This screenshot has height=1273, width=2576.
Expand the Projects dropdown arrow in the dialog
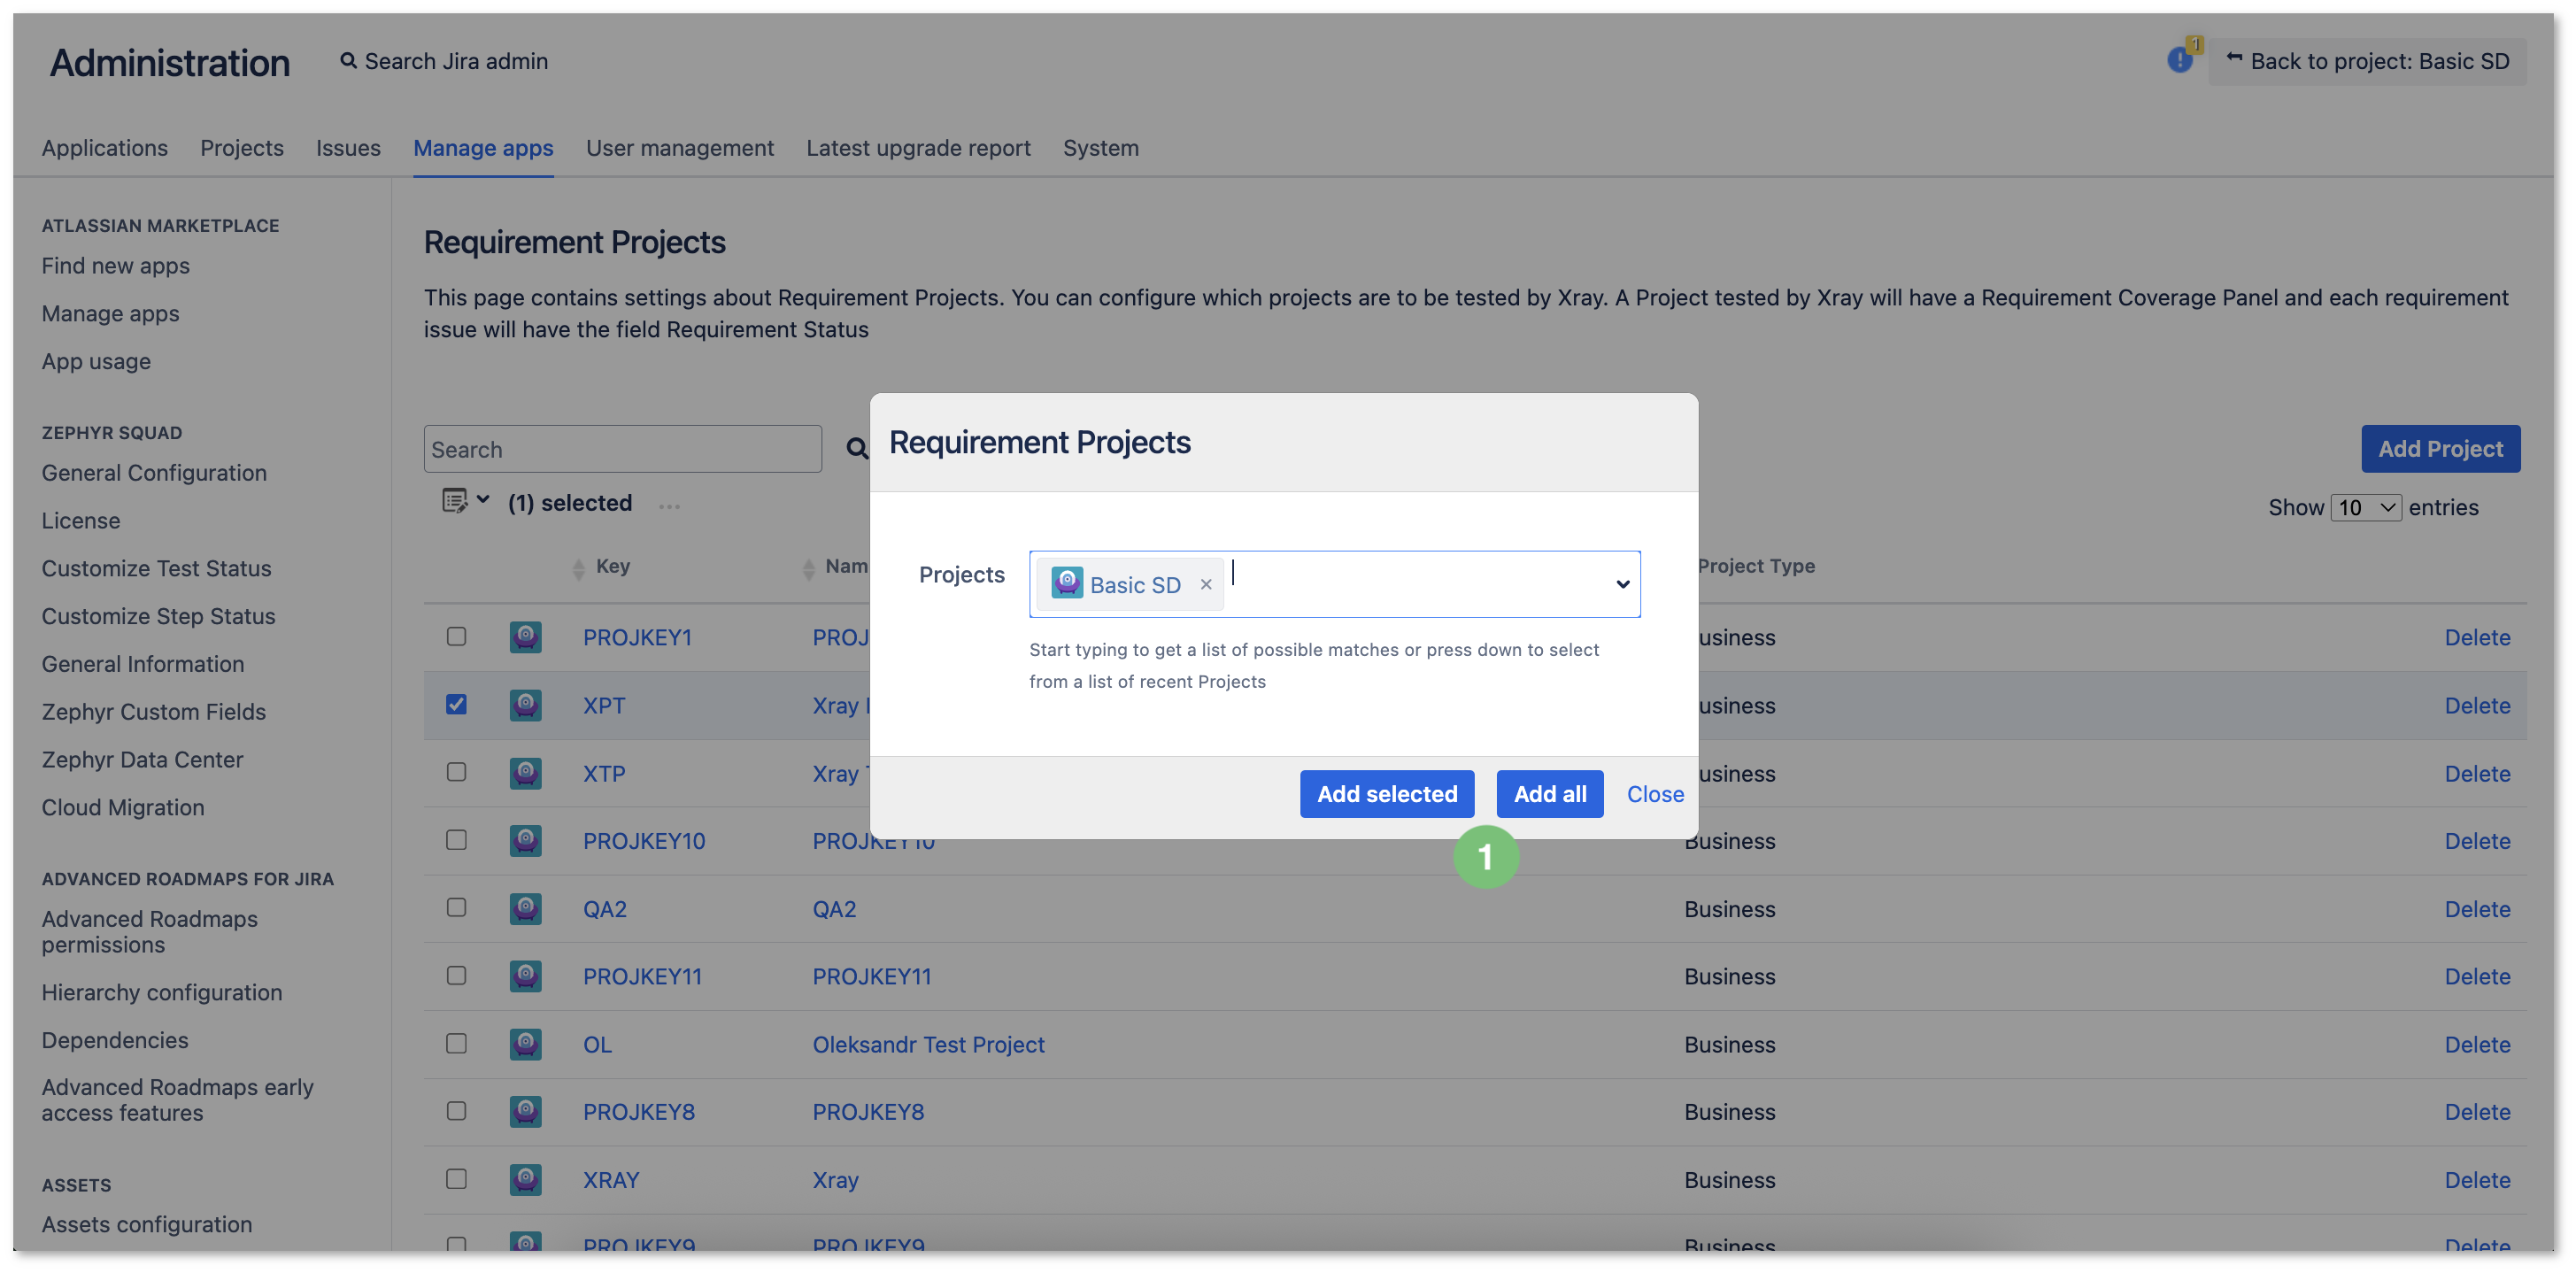click(x=1622, y=584)
